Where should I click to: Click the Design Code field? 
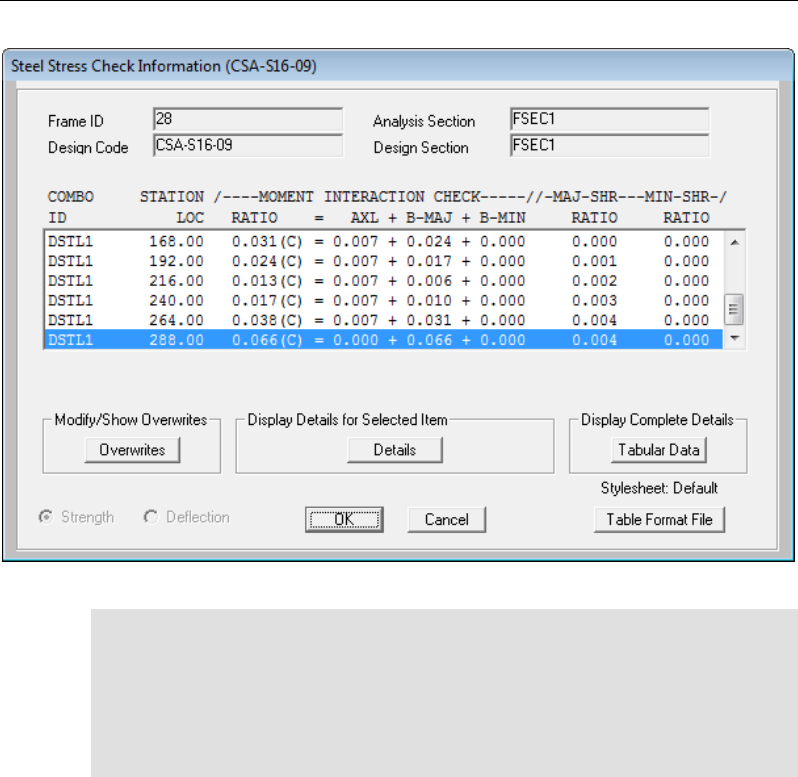tap(248, 146)
